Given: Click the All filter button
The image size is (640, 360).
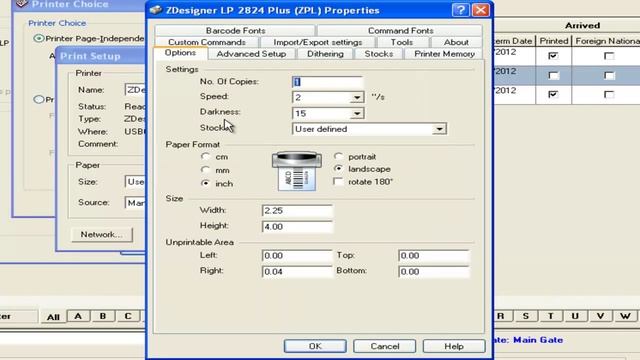Looking at the screenshot, I should [x=53, y=317].
